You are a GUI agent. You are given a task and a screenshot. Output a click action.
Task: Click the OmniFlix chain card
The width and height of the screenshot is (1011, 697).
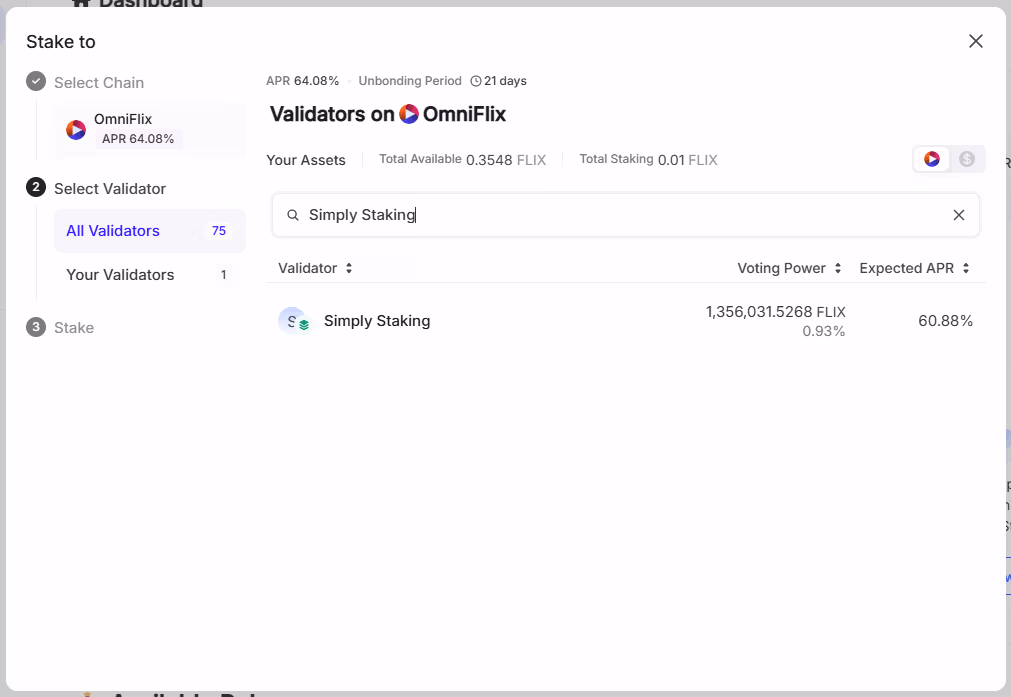tap(149, 130)
